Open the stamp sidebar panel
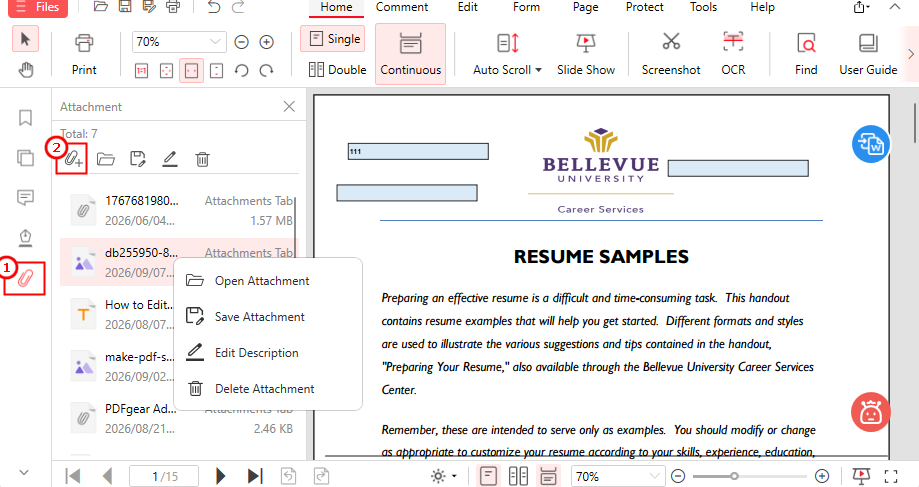 tap(25, 237)
